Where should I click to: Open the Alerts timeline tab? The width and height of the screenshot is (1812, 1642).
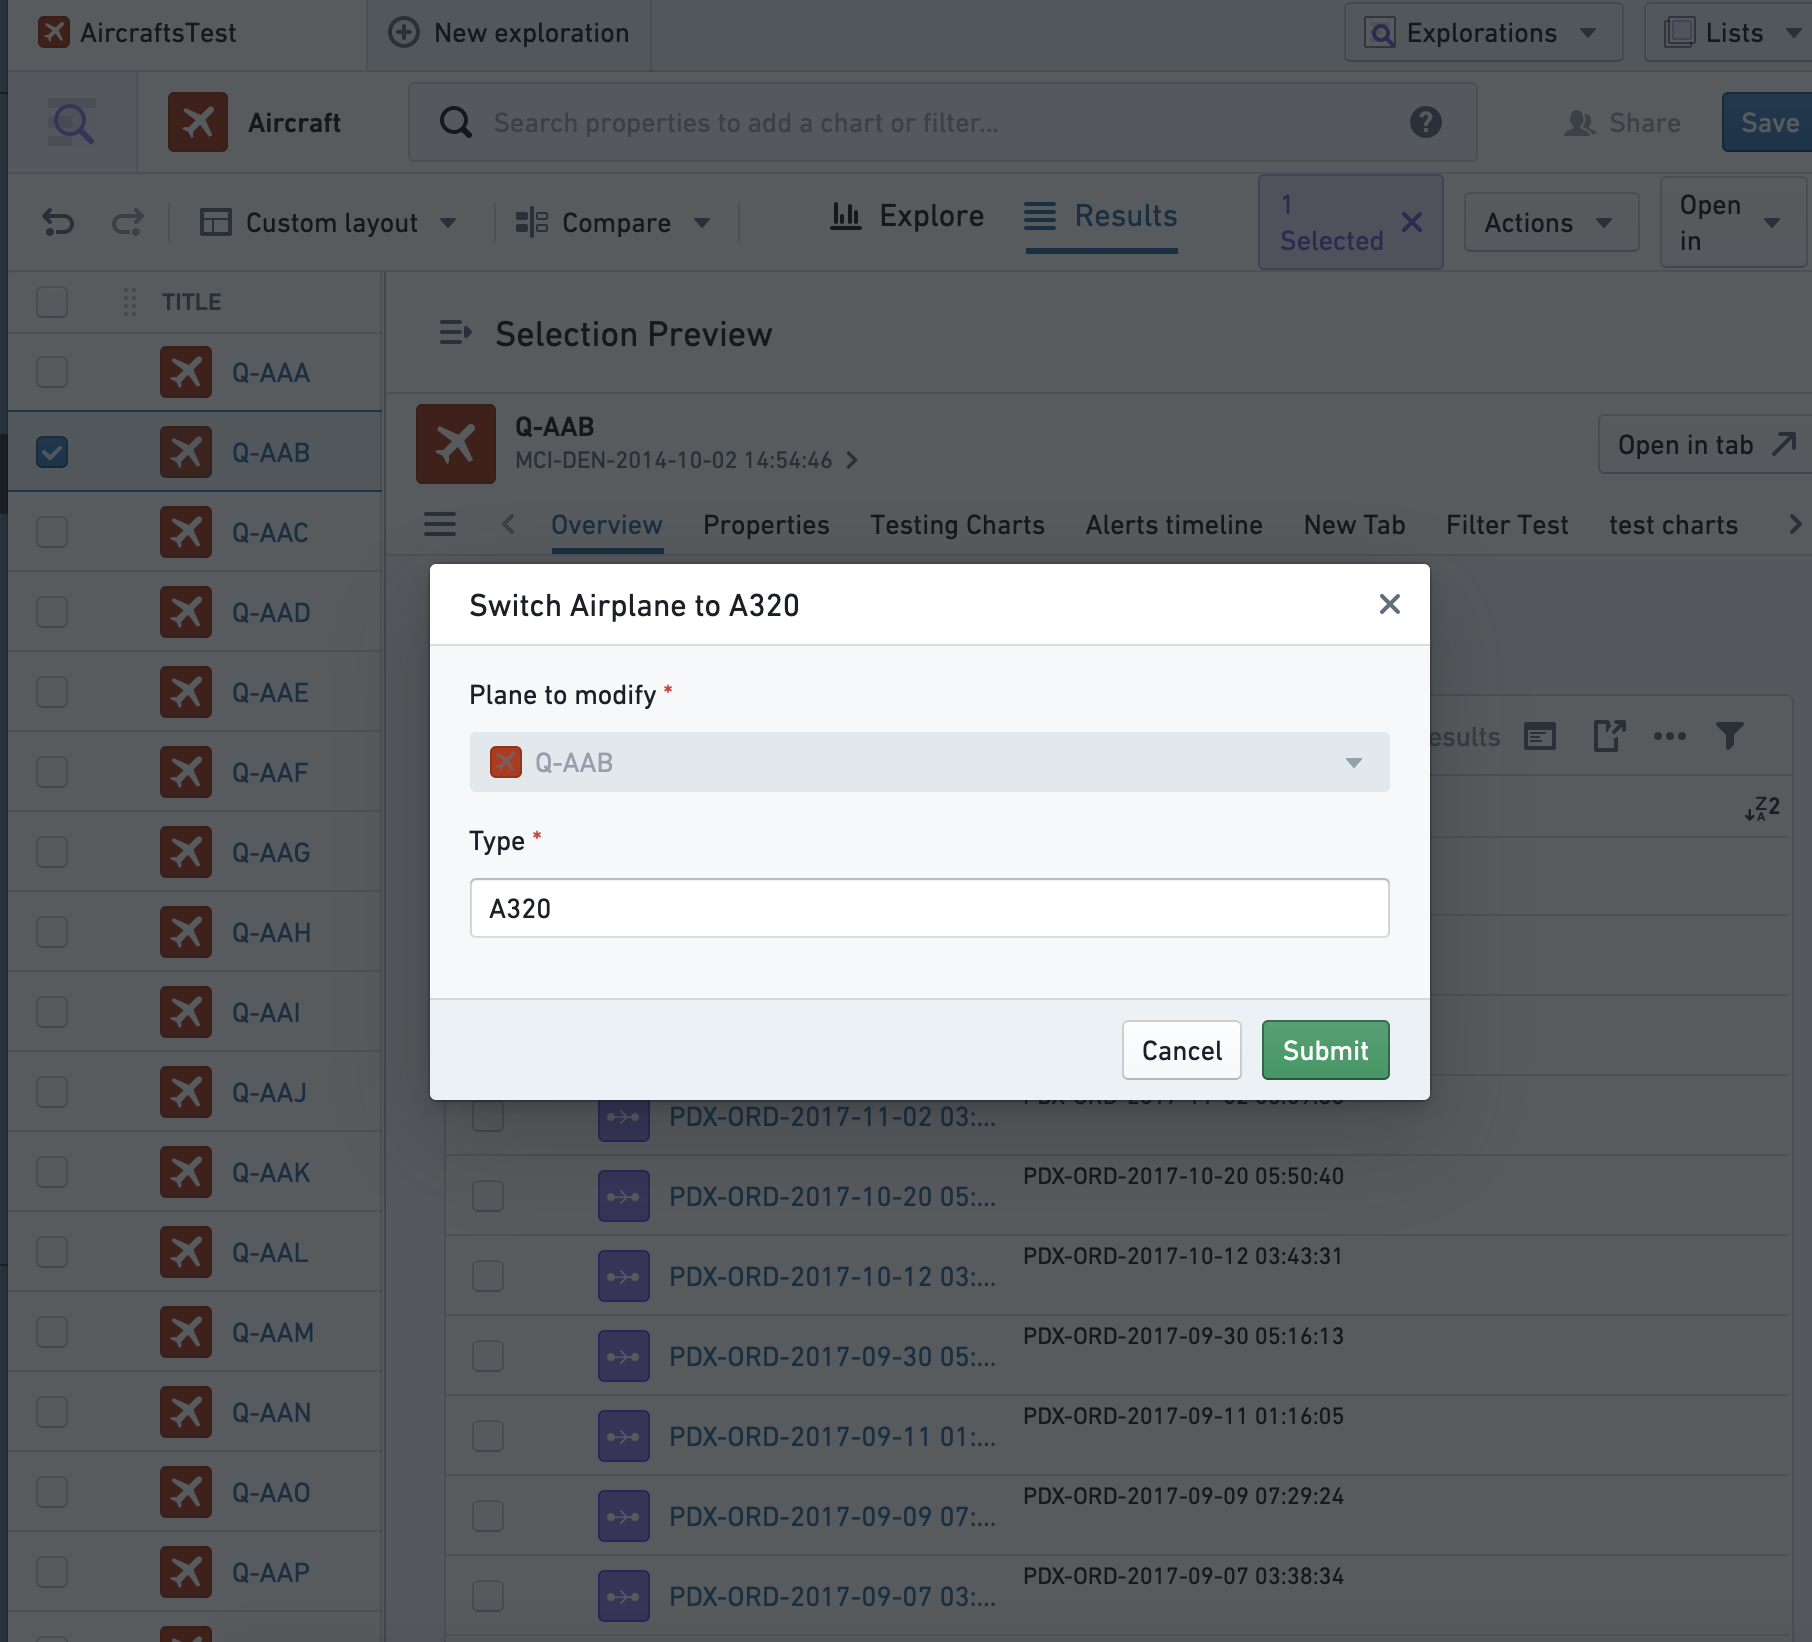click(x=1174, y=525)
